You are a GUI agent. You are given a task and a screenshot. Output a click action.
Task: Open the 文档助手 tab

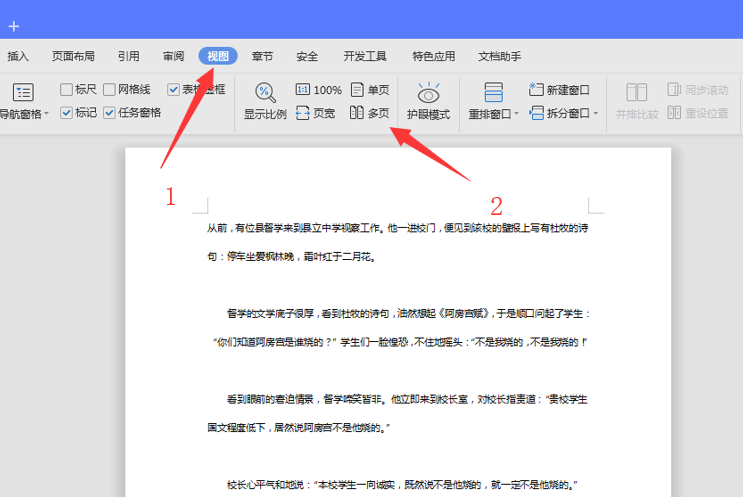point(499,56)
